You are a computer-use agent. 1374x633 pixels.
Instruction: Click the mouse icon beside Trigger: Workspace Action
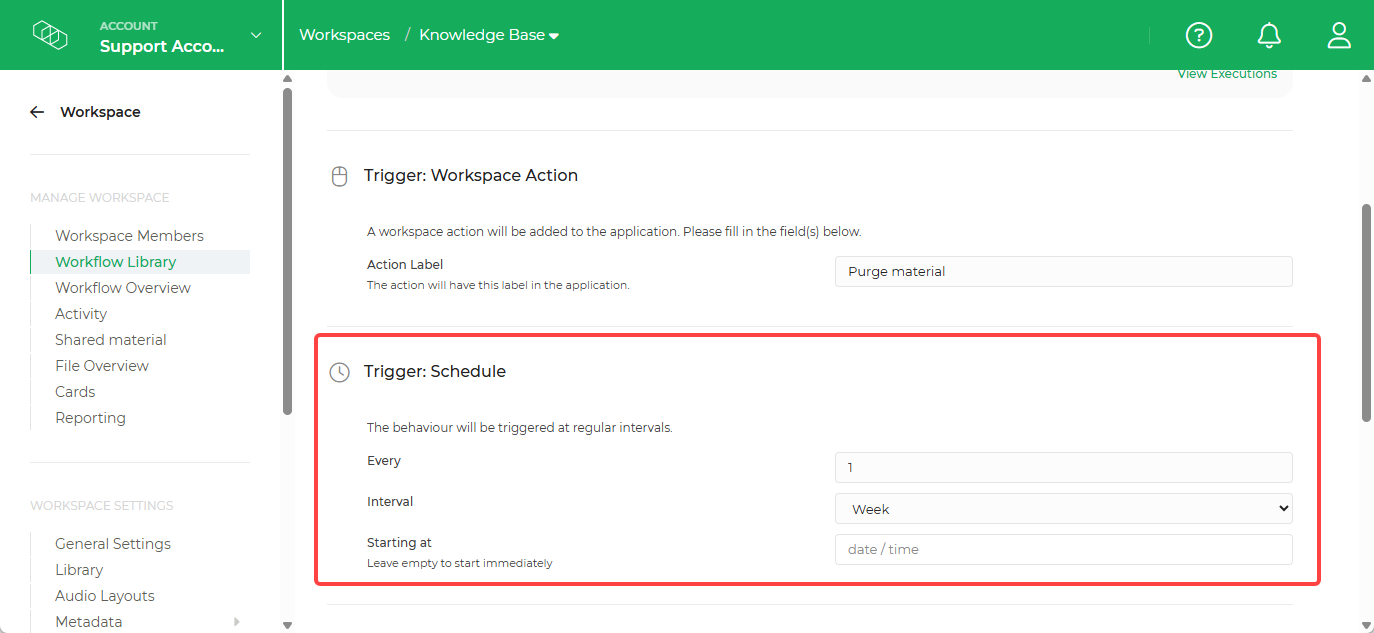[340, 176]
